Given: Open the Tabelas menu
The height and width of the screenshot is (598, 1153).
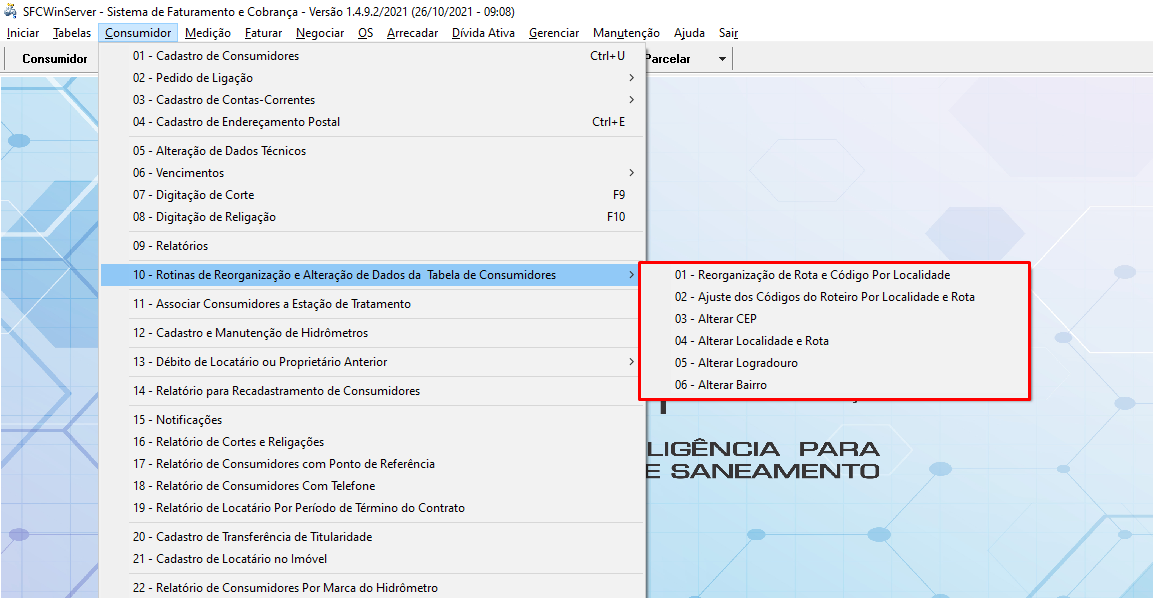Looking at the screenshot, I should (x=72, y=32).
